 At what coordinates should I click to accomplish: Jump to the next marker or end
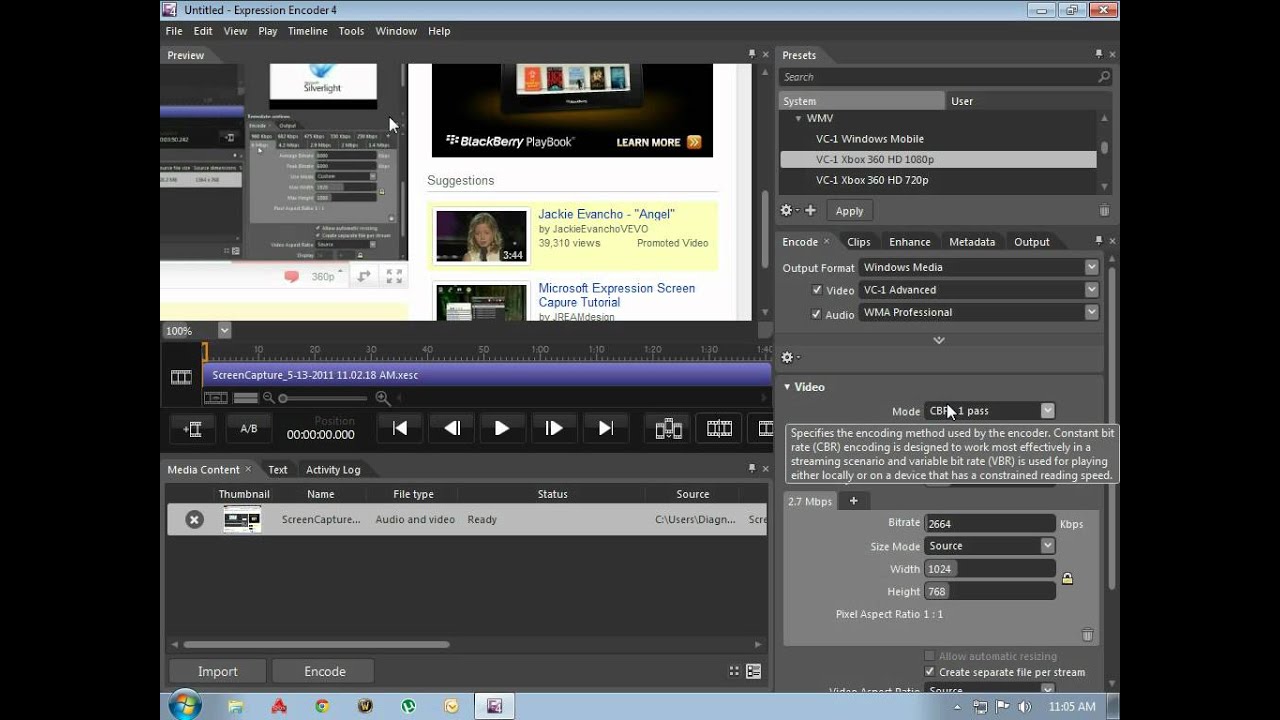[606, 428]
